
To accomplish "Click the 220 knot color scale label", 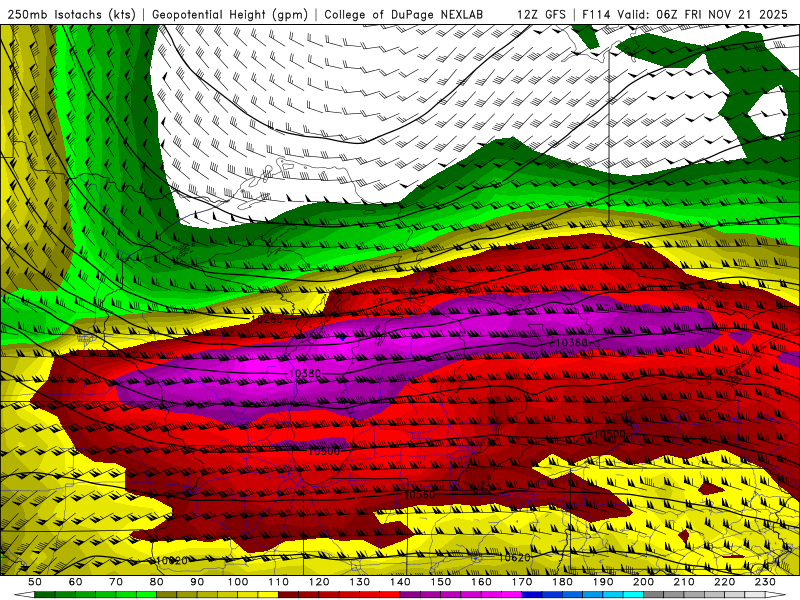I will click(724, 582).
